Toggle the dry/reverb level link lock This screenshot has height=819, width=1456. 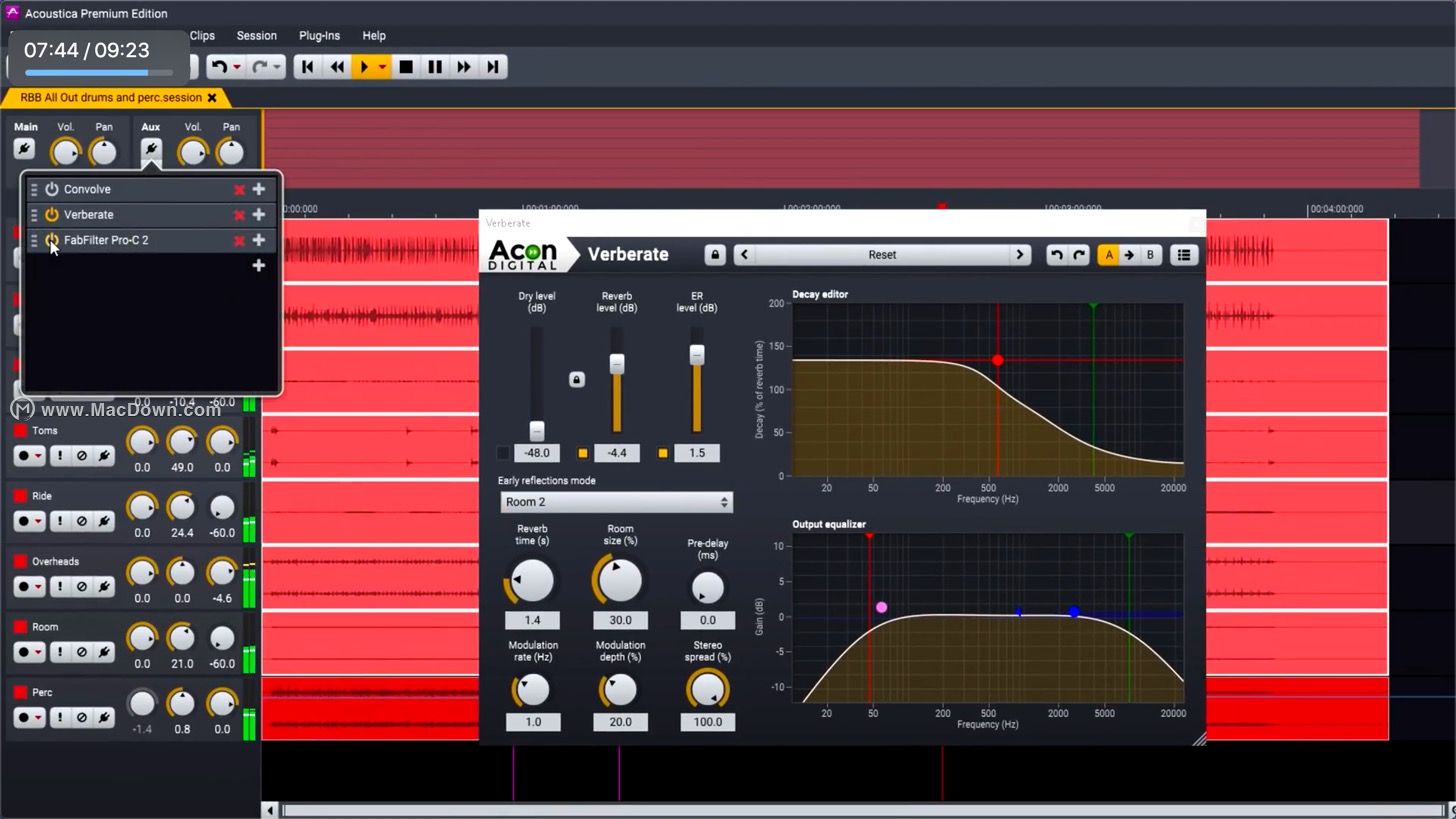click(576, 379)
